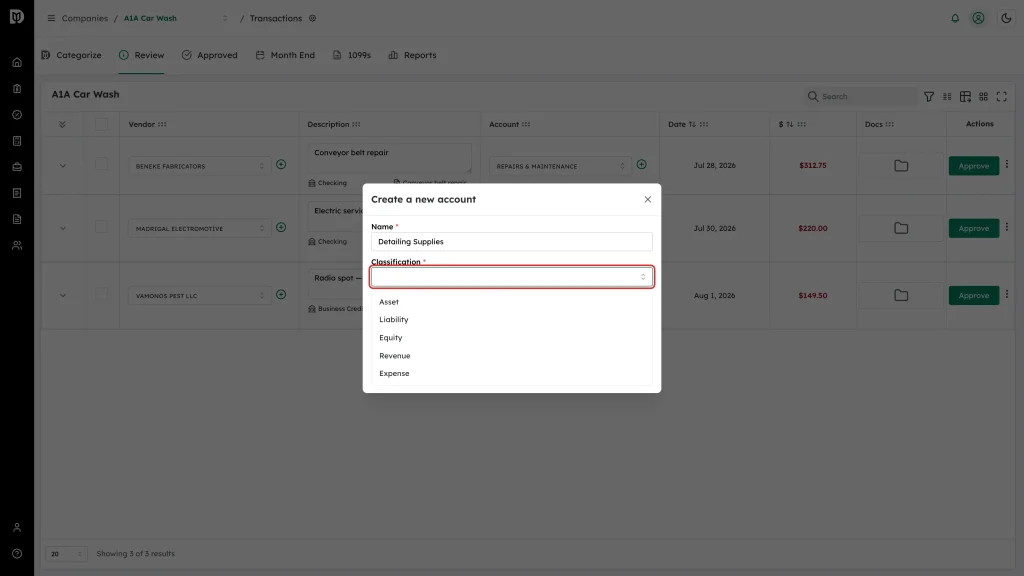Image resolution: width=1024 pixels, height=576 pixels.
Task: Add a vendor next to VAMONOS PEST LLC
Action: pos(281,295)
